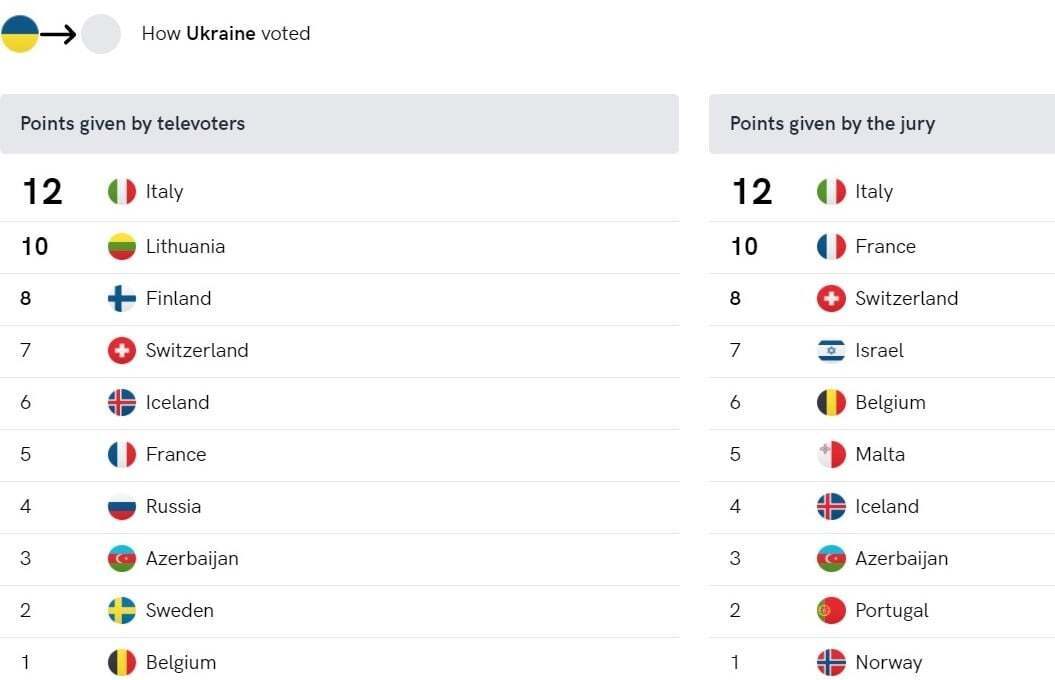This screenshot has height=680, width=1055.
Task: Click the Israel flag in jury list
Action: coord(831,350)
